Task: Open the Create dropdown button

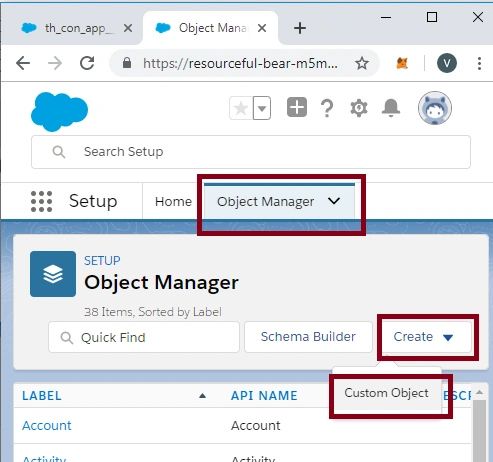Action: pyautogui.click(x=427, y=337)
